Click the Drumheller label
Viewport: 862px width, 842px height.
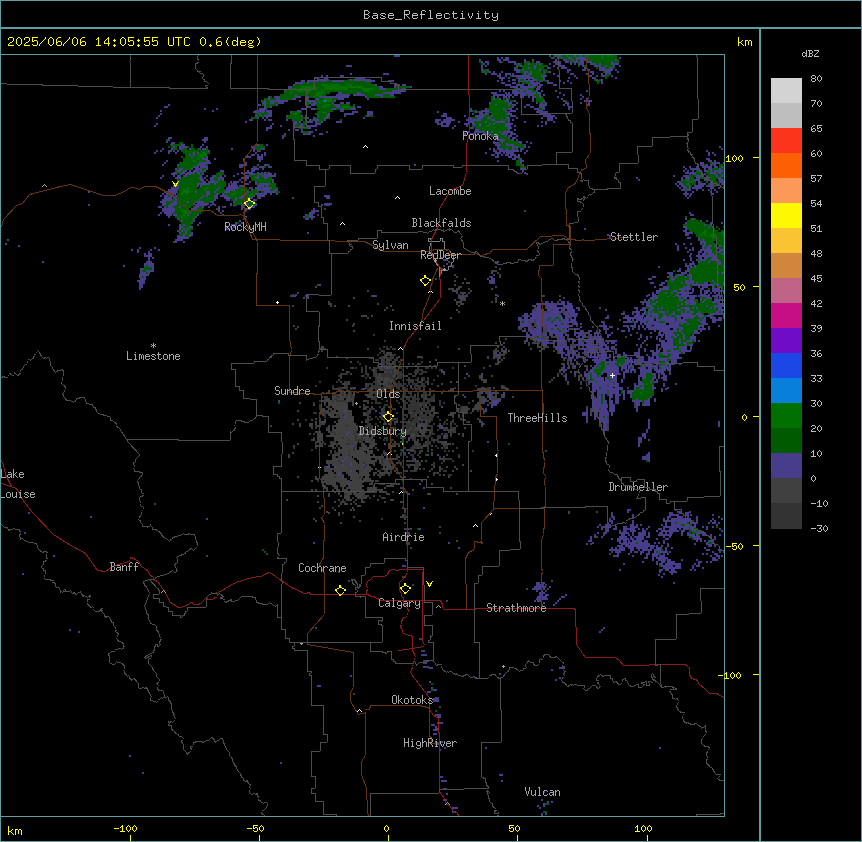tap(638, 487)
